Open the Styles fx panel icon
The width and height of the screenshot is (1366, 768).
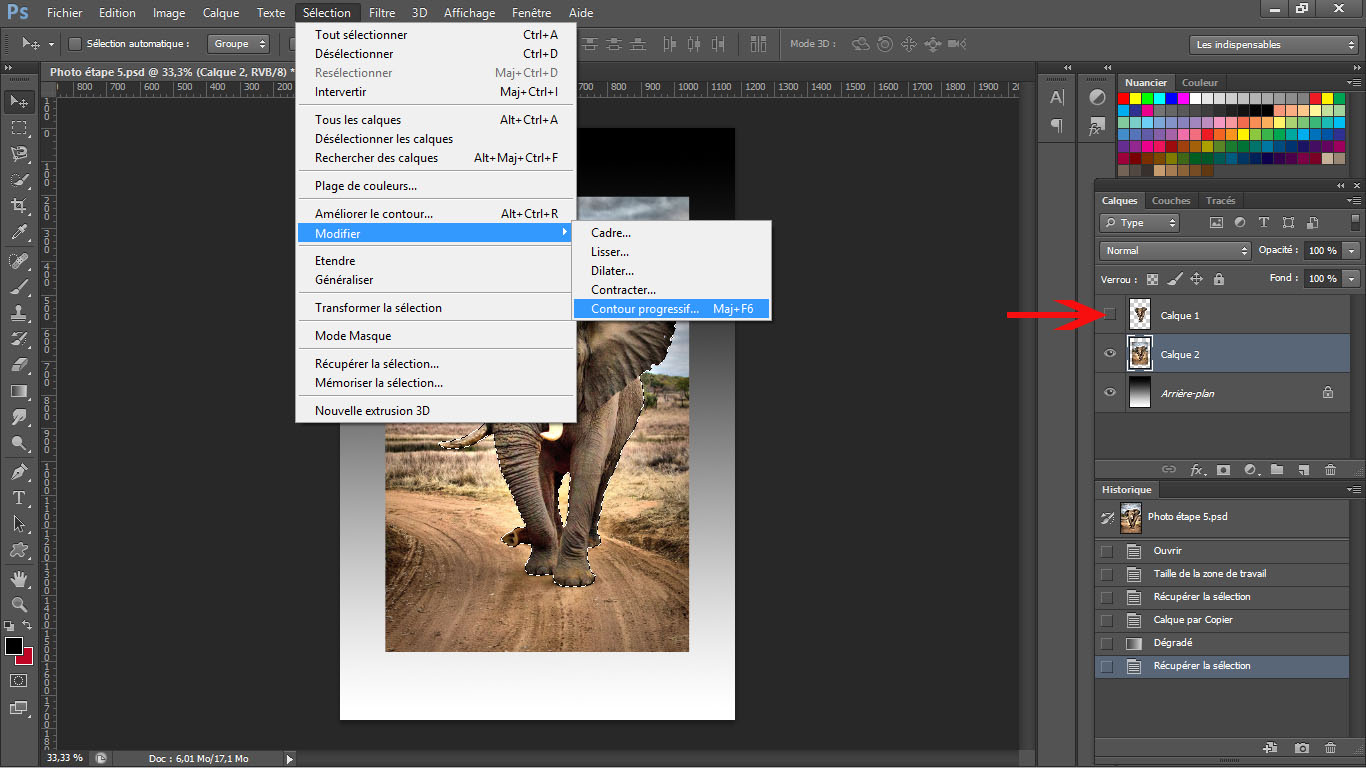(x=1096, y=127)
